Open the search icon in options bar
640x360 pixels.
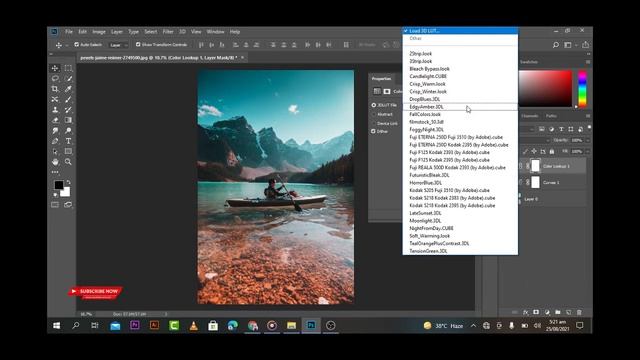point(556,45)
